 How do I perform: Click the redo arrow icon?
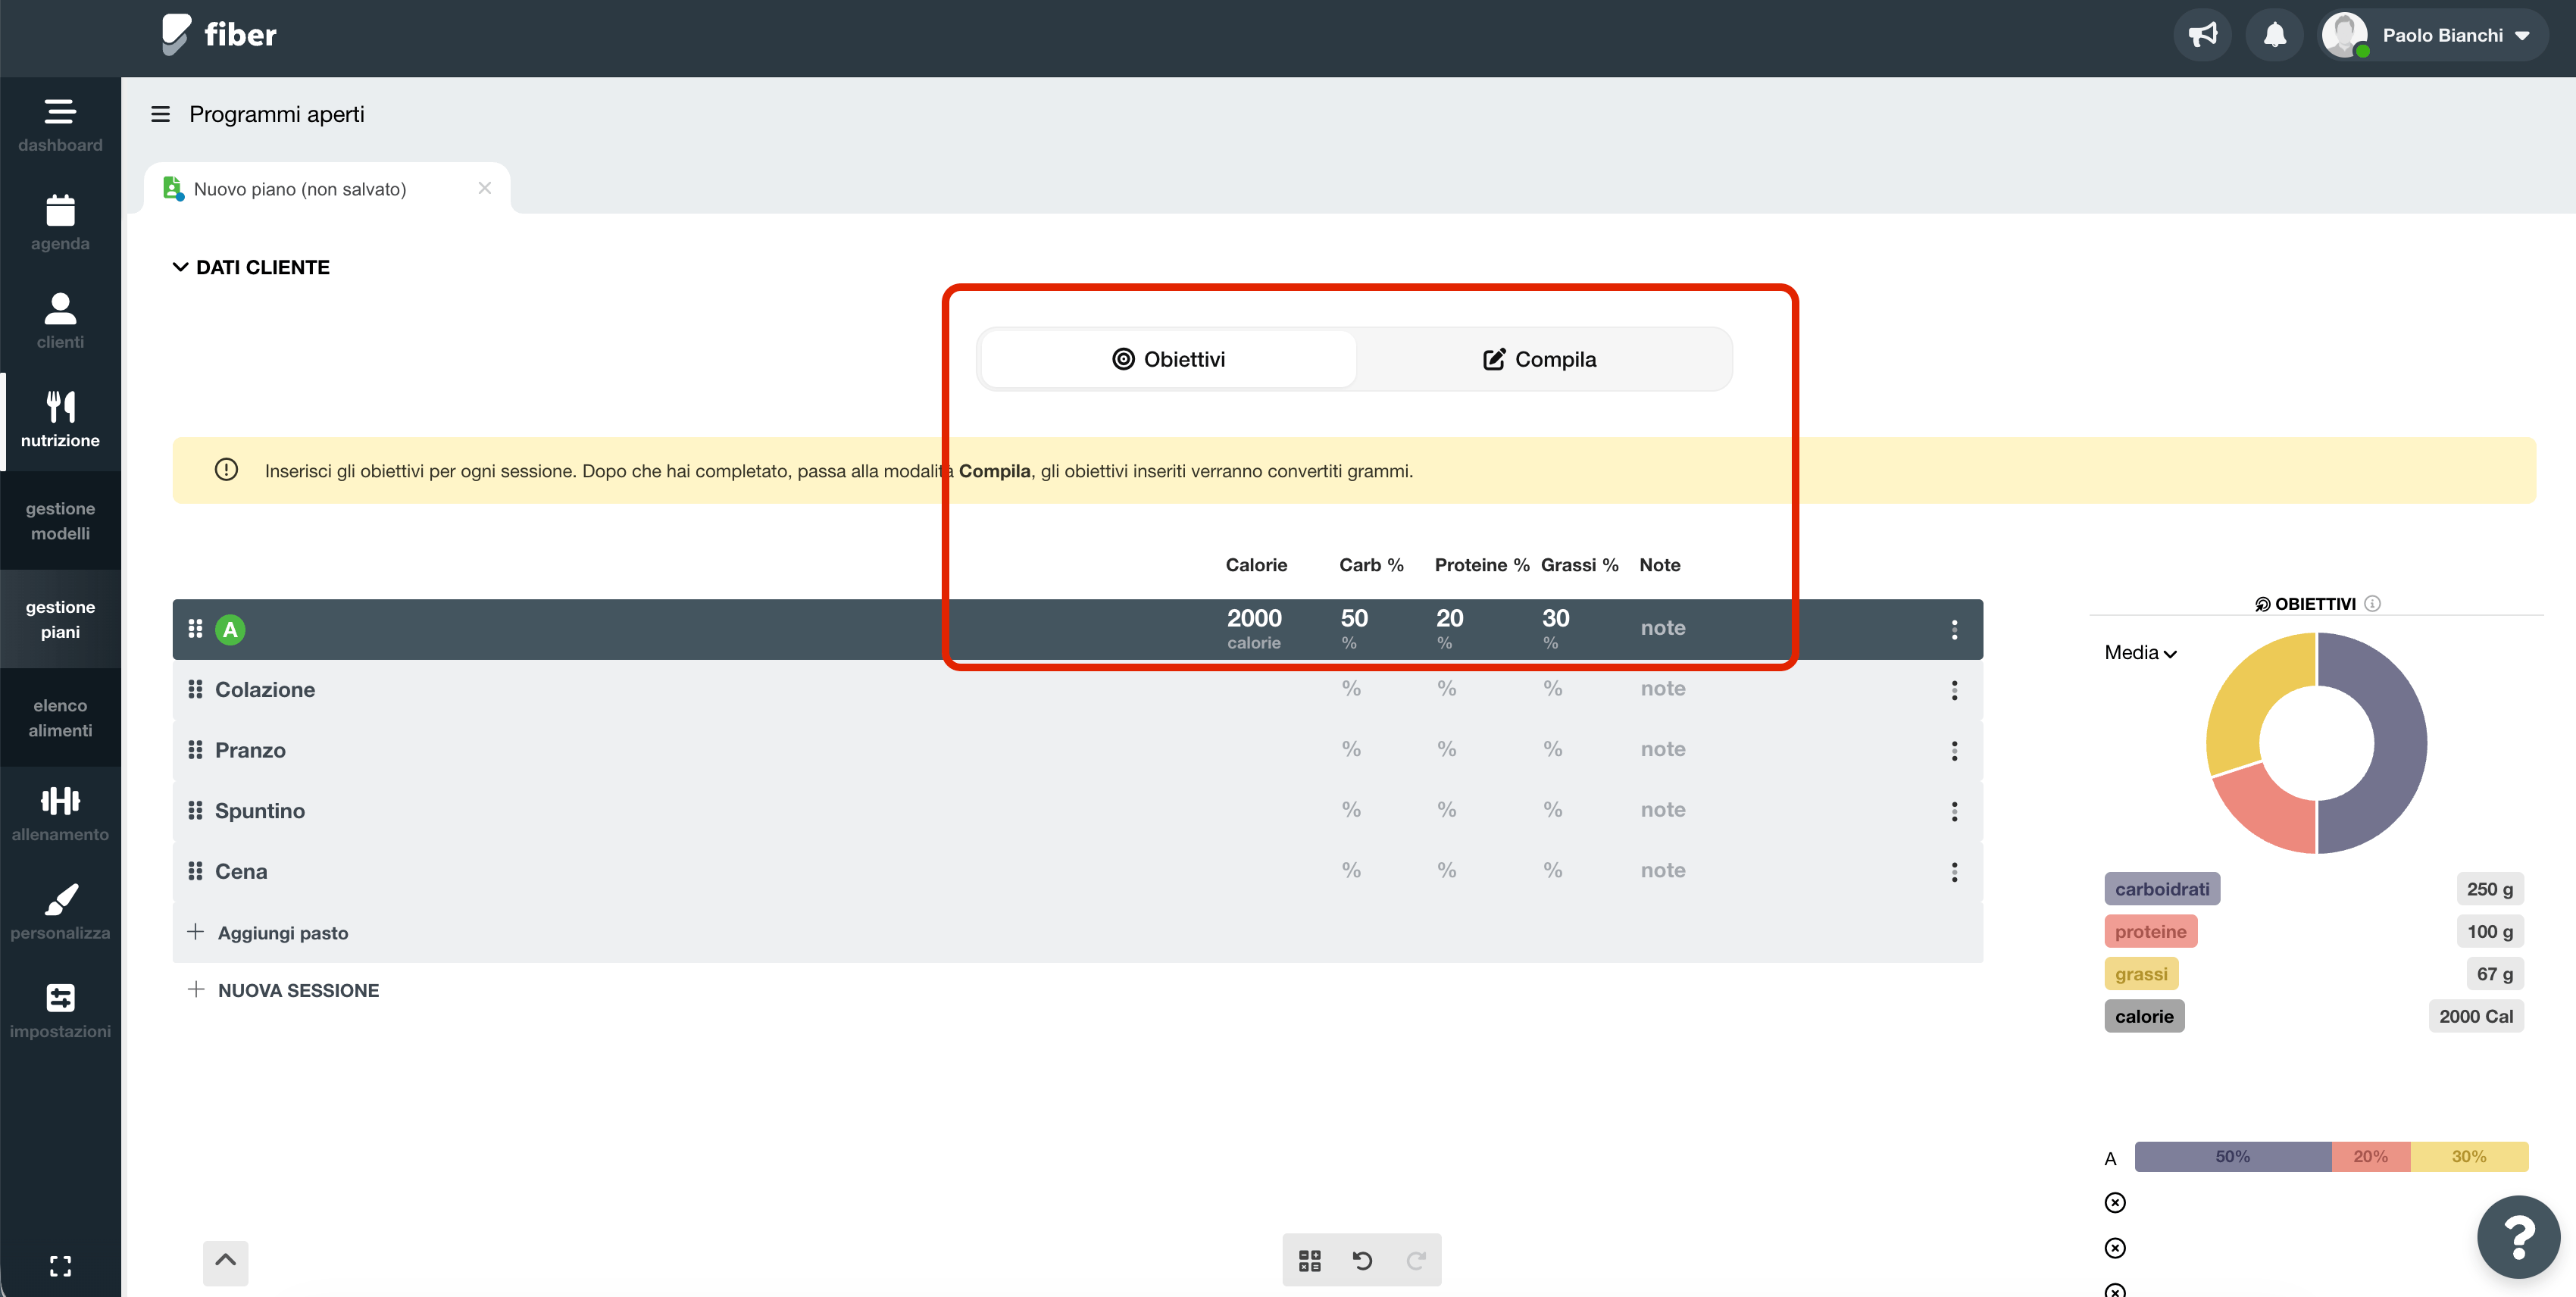tap(1415, 1260)
